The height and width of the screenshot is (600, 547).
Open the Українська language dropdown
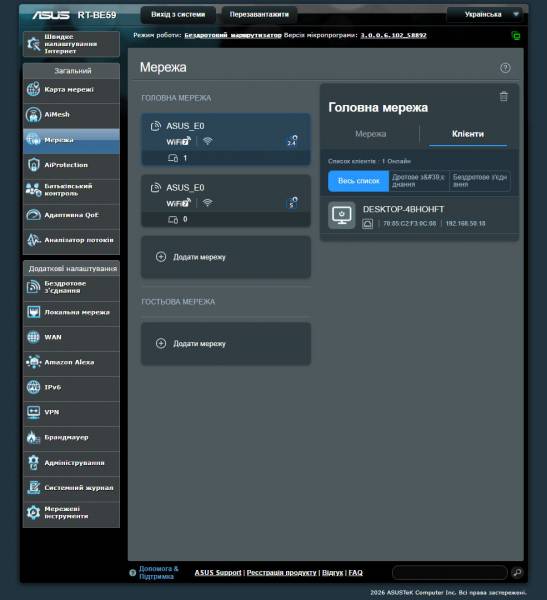point(487,15)
